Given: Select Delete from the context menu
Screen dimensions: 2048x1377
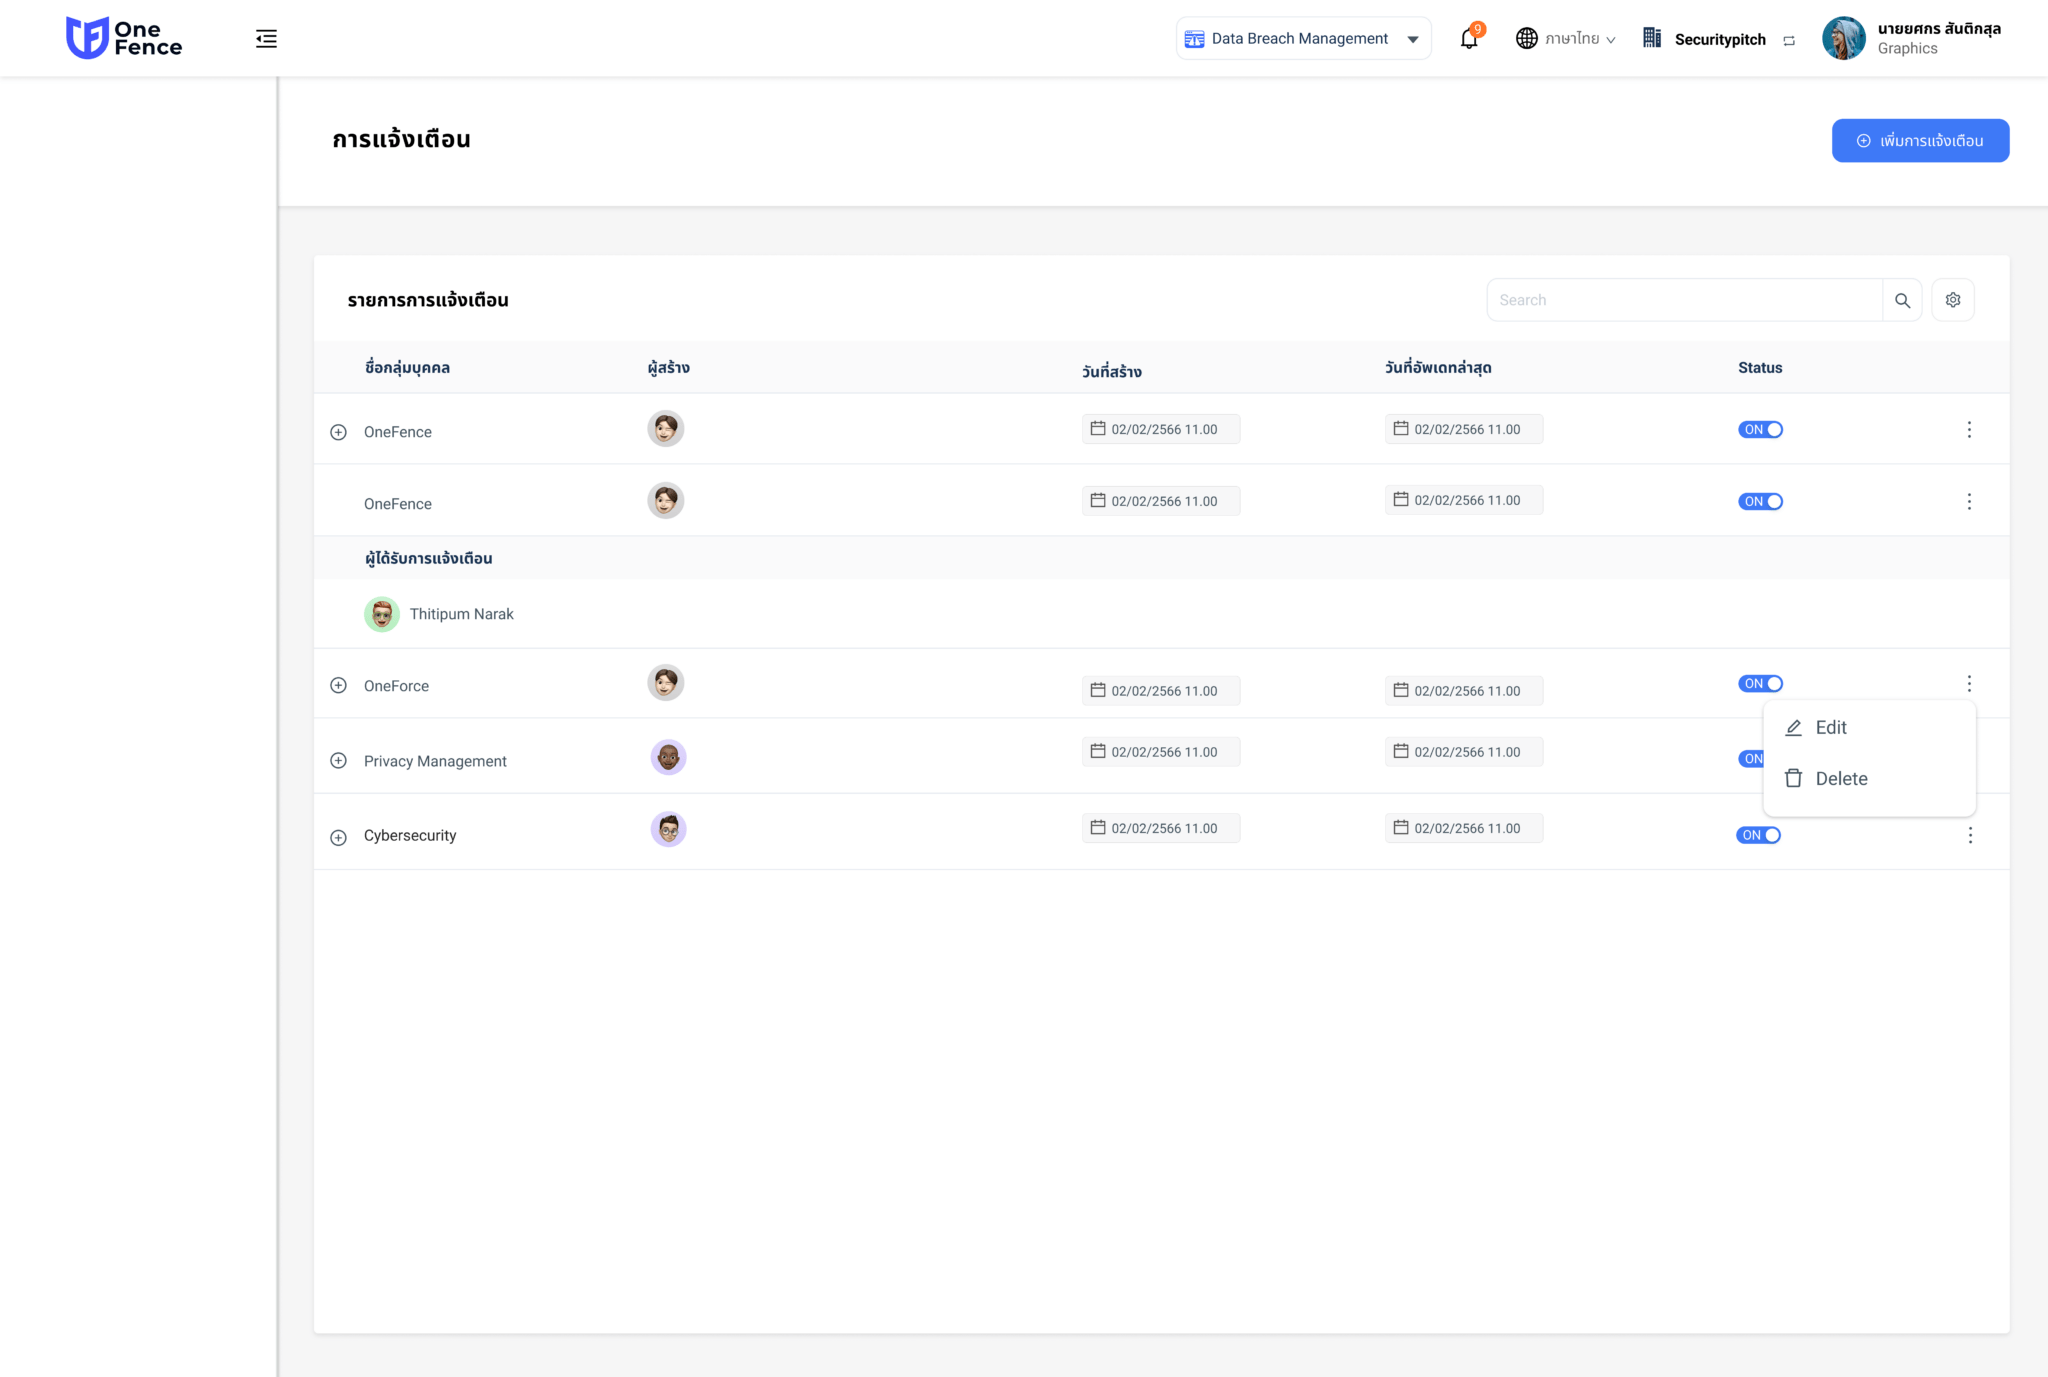Looking at the screenshot, I should [x=1840, y=778].
